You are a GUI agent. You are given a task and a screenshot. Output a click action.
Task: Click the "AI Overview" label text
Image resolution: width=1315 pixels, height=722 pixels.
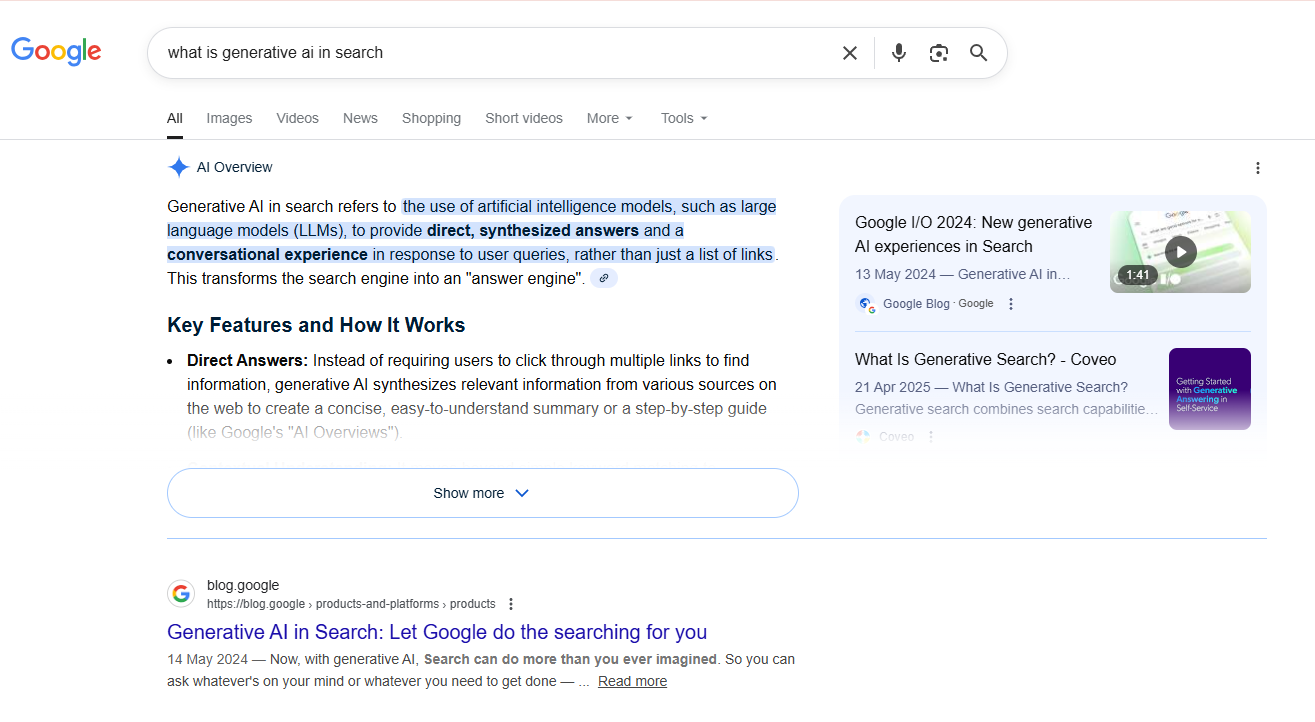point(234,167)
